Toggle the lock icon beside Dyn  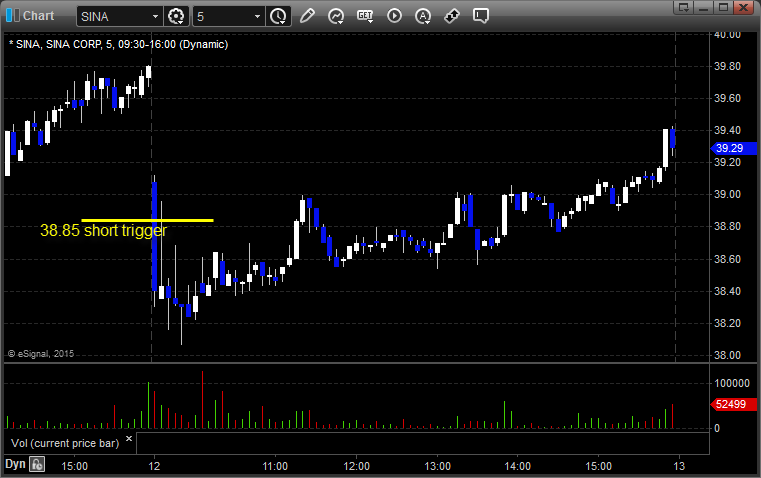tap(37, 464)
